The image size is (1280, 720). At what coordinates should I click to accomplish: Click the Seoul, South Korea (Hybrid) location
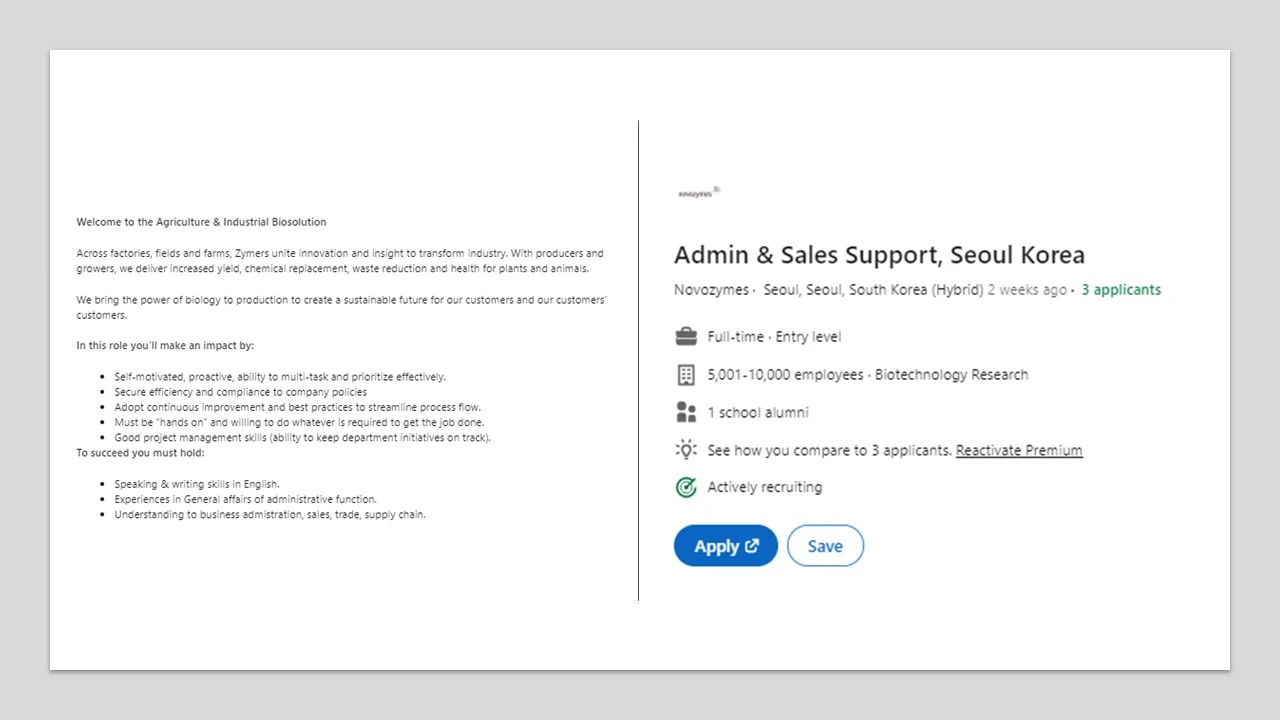tap(872, 290)
